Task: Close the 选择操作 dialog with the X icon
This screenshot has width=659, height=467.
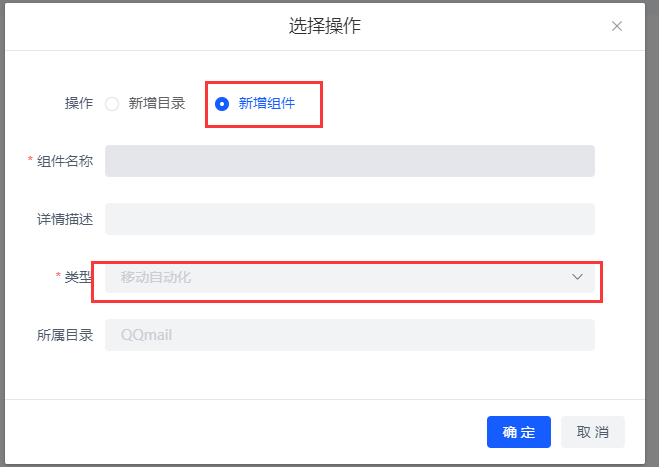Action: click(x=617, y=26)
